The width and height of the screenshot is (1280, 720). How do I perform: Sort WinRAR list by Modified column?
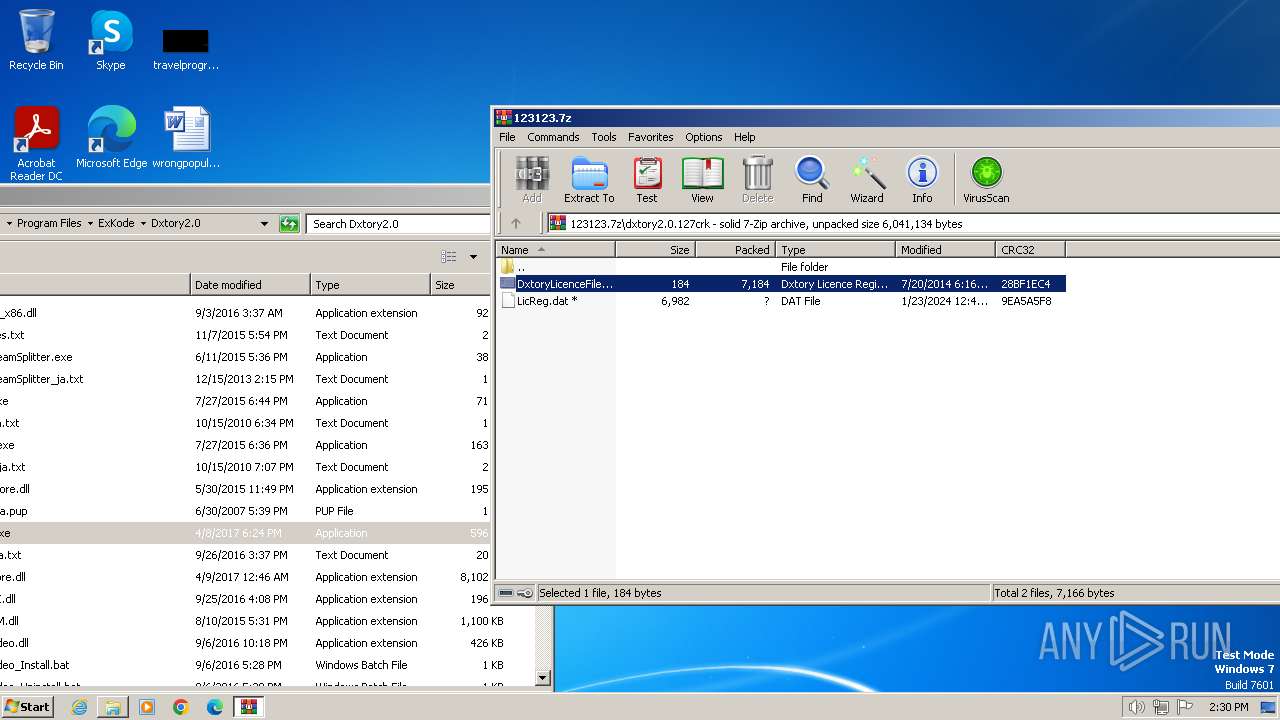[x=945, y=250]
